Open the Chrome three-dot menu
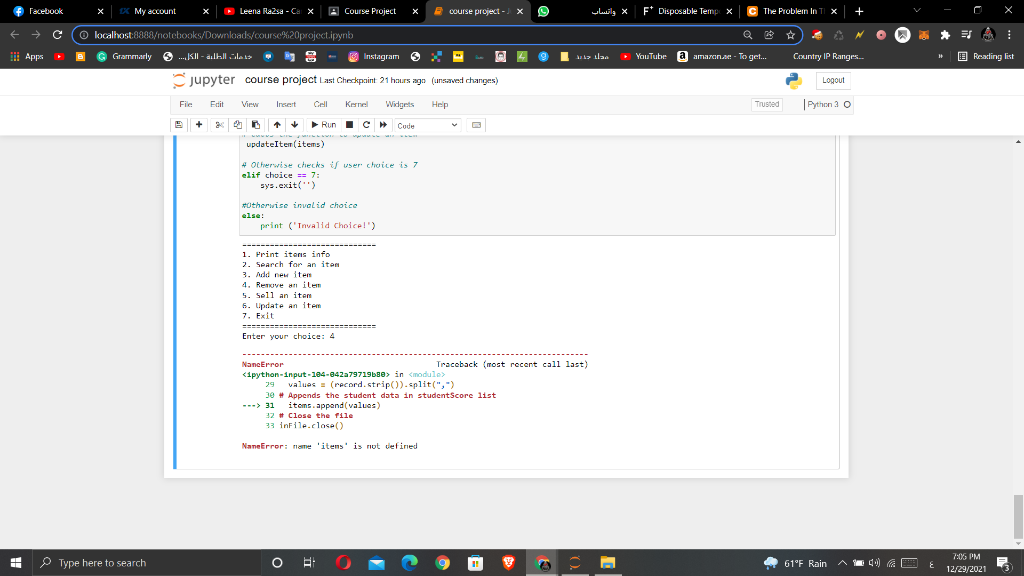The height and width of the screenshot is (576, 1024). [1009, 35]
